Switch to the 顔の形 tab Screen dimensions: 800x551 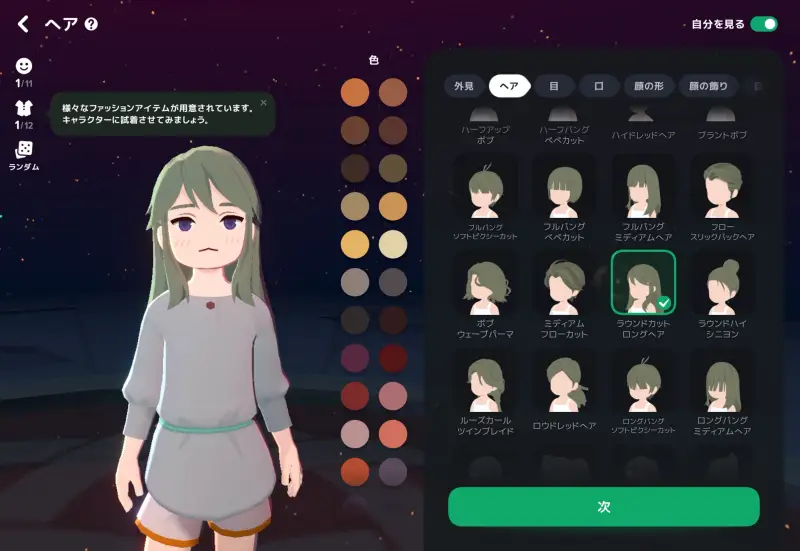tap(649, 86)
